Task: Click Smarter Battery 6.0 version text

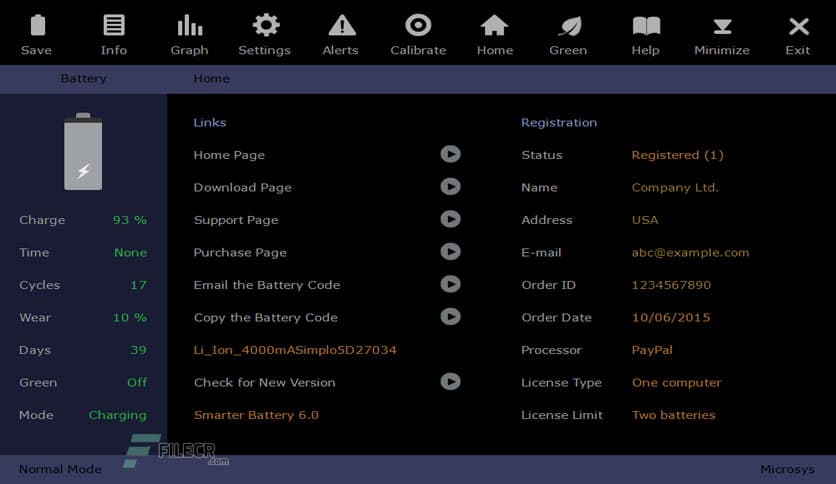Action: [256, 415]
